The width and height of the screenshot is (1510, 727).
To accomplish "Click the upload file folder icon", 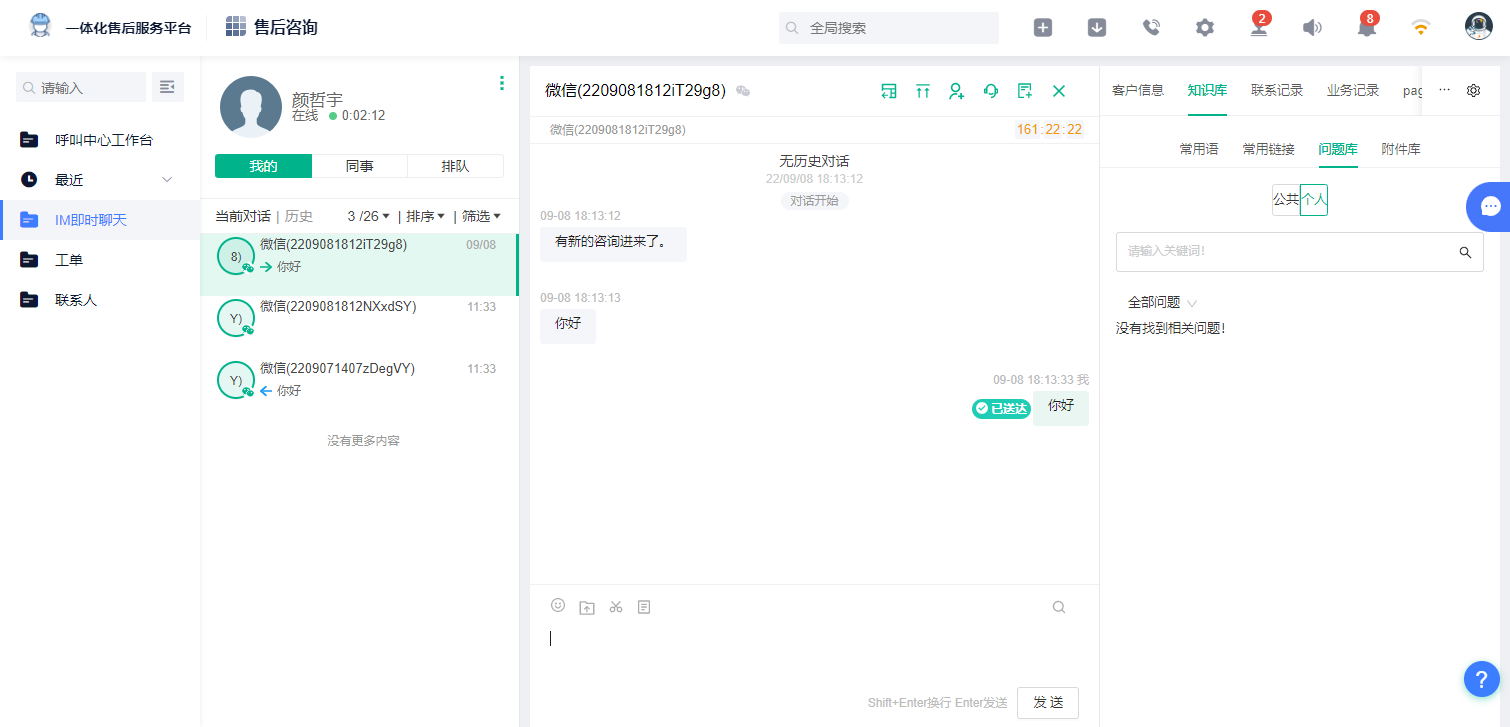I will (x=587, y=607).
